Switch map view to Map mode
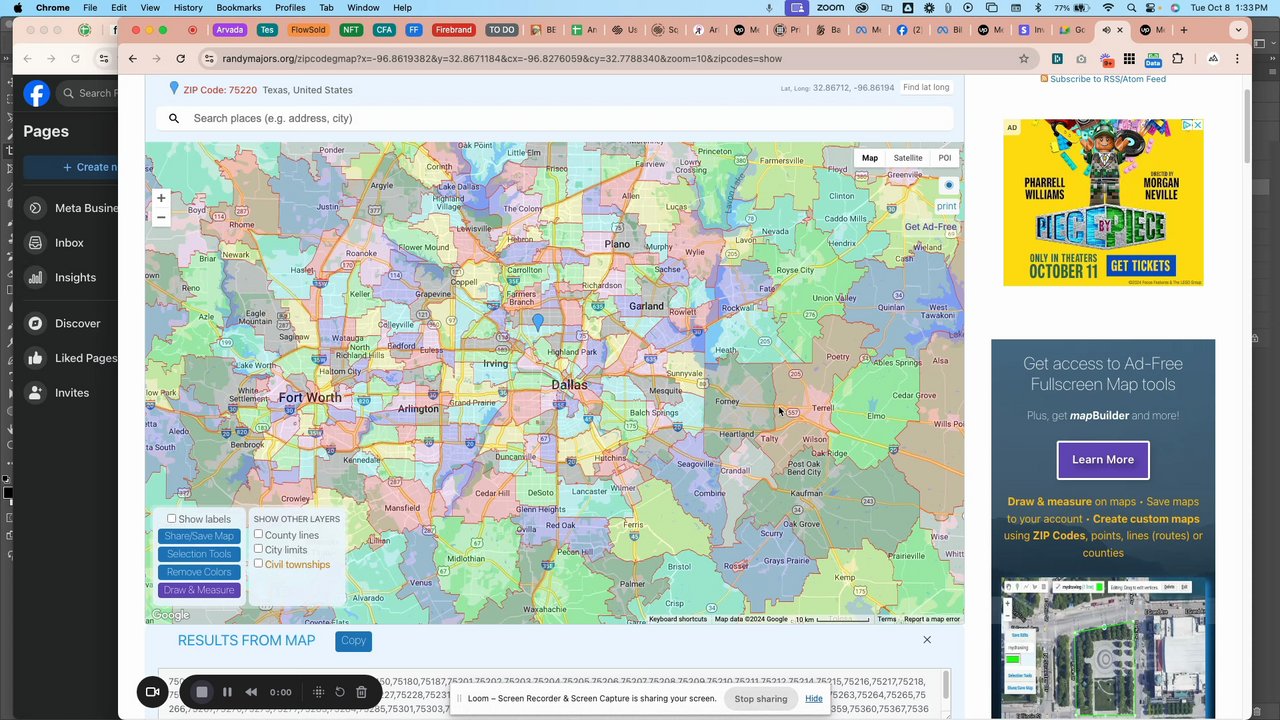The image size is (1280, 720). click(870, 158)
